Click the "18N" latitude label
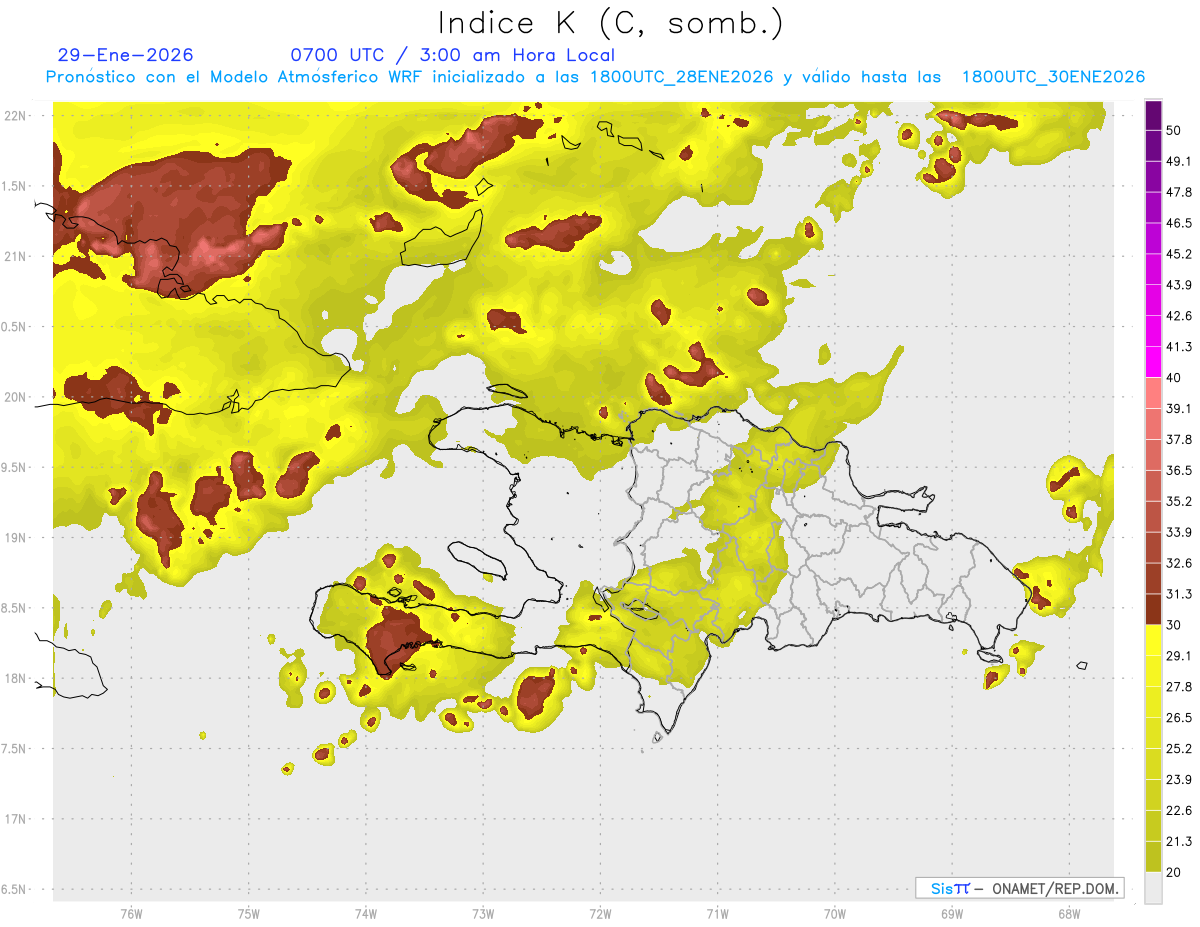The height and width of the screenshot is (927, 1200). 15,679
